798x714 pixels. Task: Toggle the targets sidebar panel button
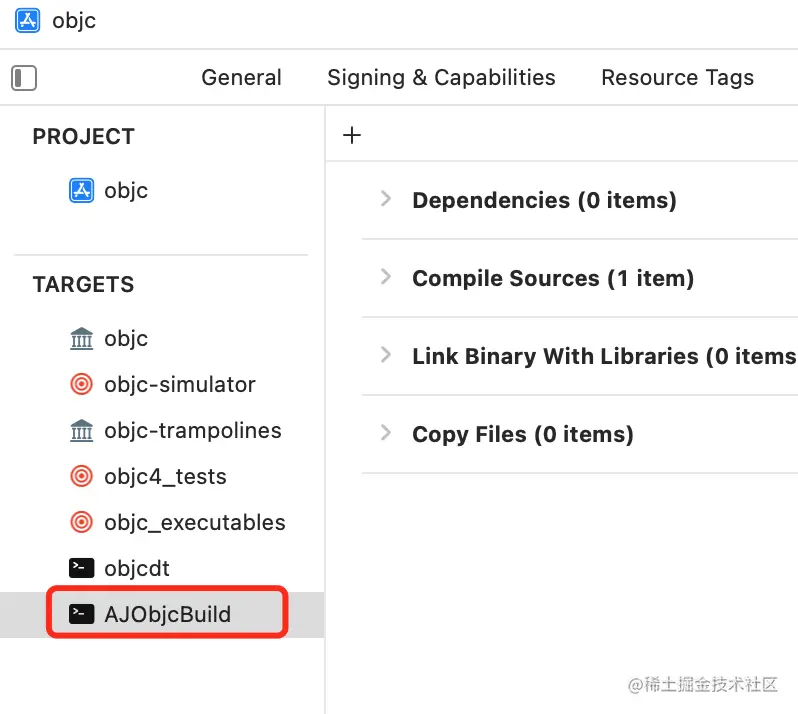pyautogui.click(x=24, y=78)
